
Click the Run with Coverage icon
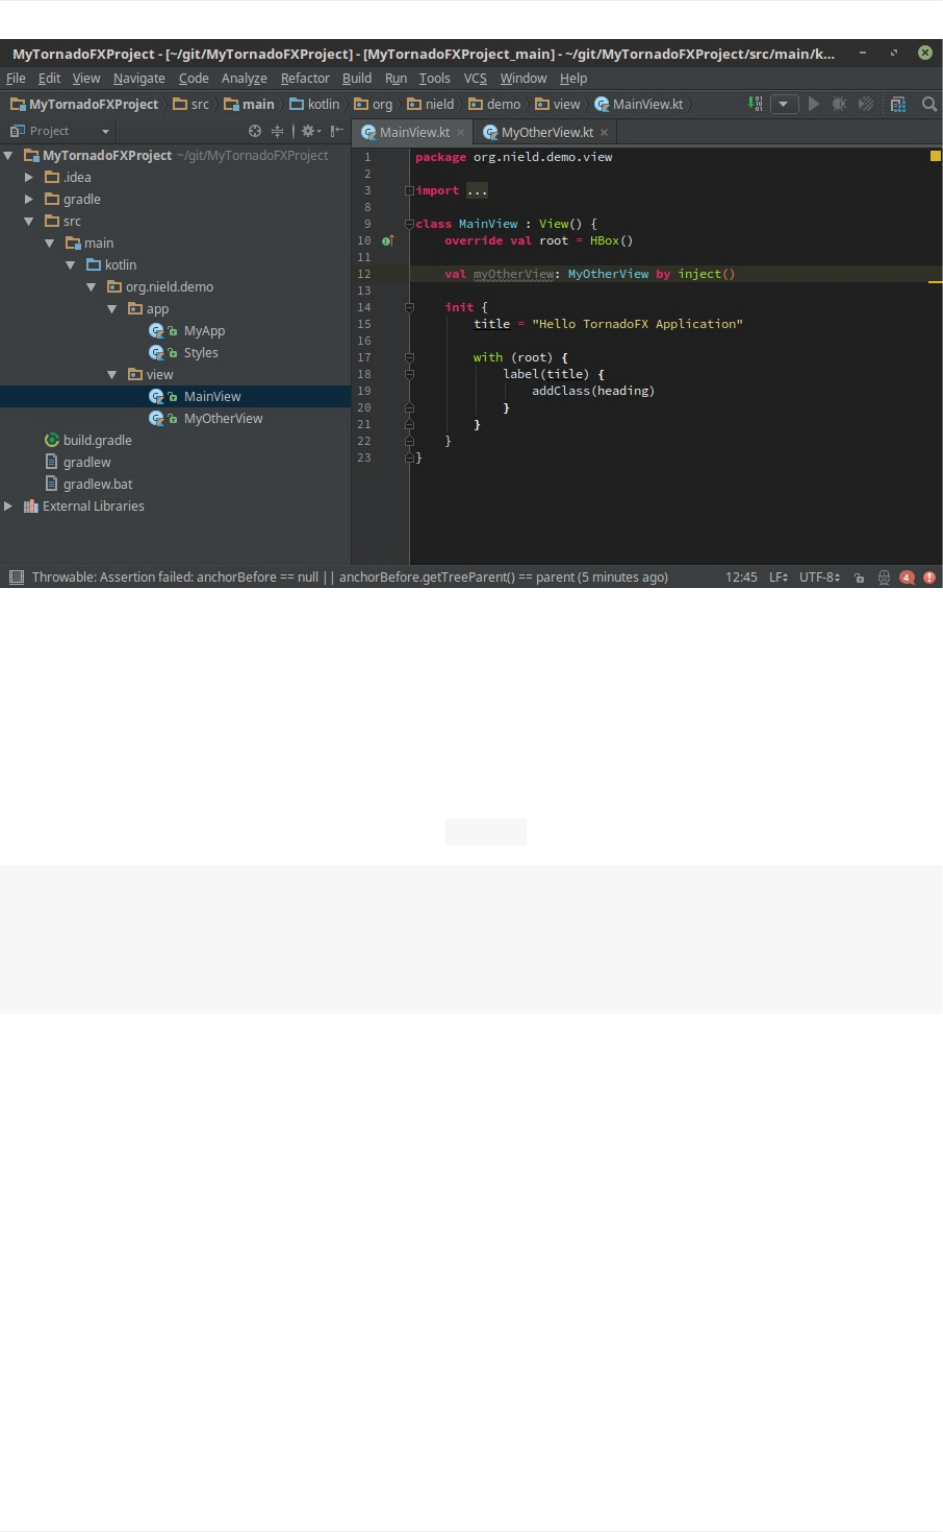tap(866, 104)
